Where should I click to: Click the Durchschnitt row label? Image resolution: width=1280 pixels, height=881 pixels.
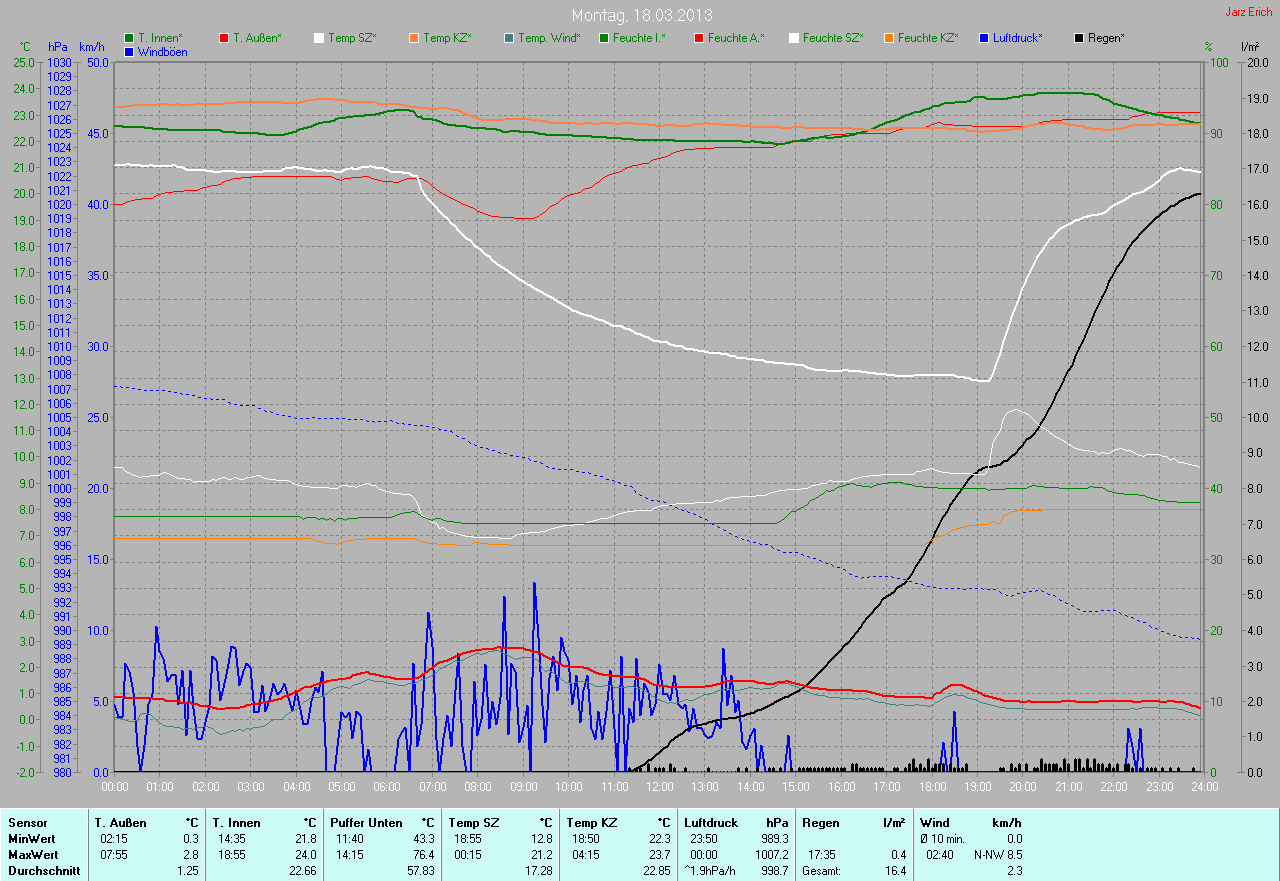pyautogui.click(x=42, y=871)
